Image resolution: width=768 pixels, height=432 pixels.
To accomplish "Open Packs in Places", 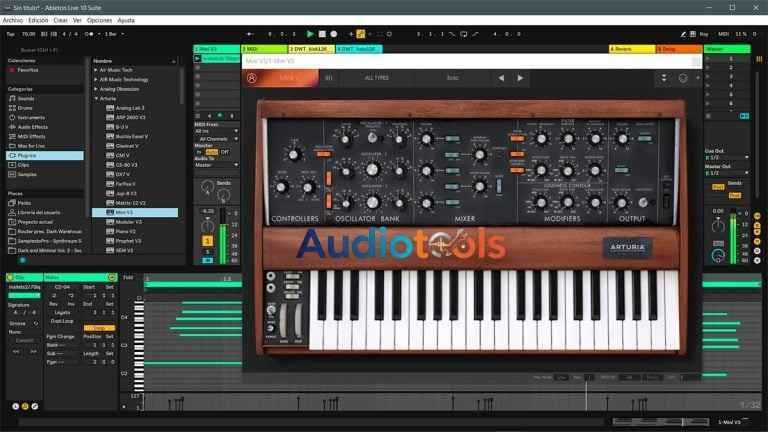I will point(20,203).
